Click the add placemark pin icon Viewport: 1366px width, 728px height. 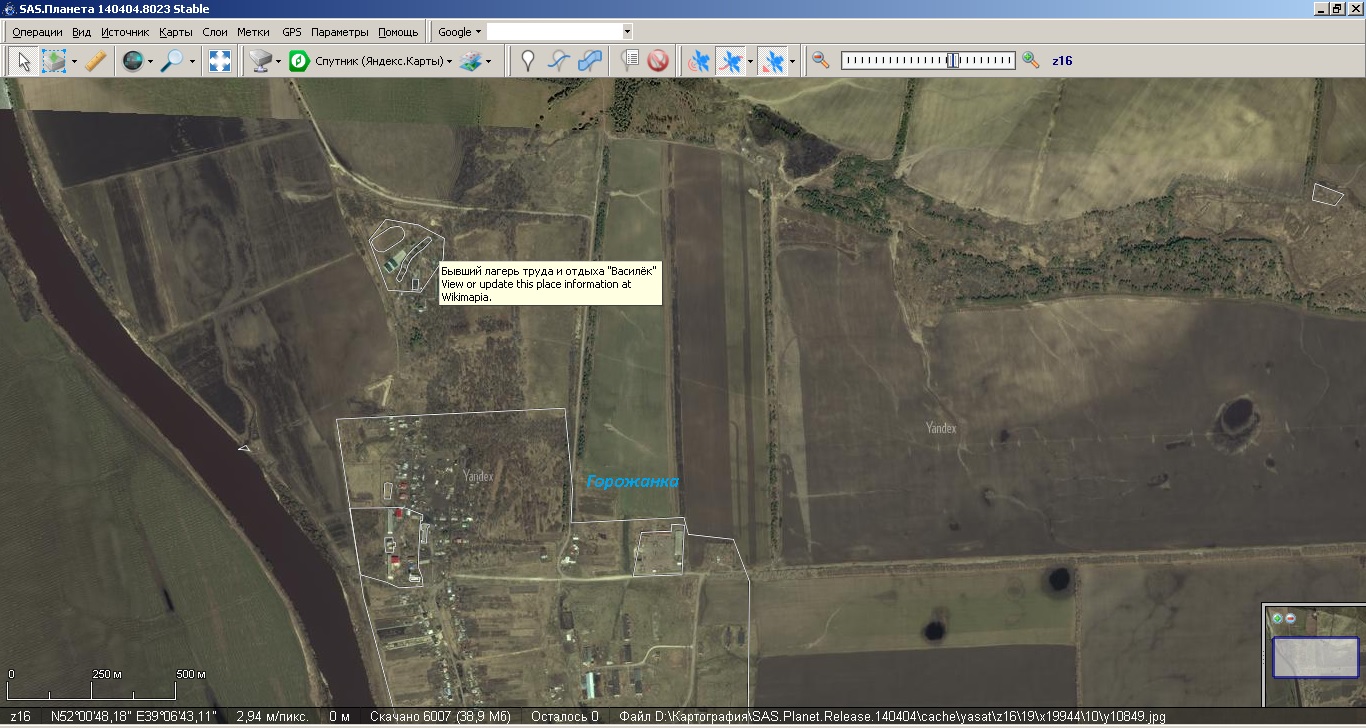click(528, 61)
